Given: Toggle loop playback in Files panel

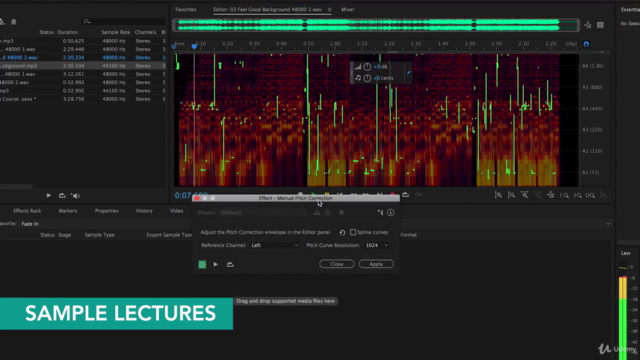Looking at the screenshot, I should [62, 196].
